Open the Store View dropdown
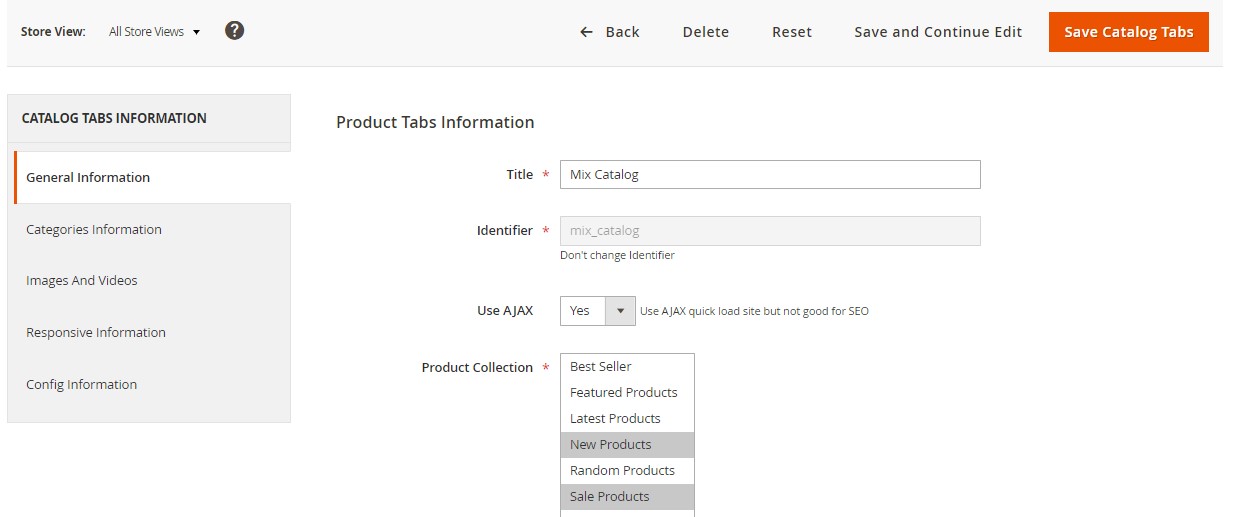This screenshot has height=517, width=1234. click(154, 32)
